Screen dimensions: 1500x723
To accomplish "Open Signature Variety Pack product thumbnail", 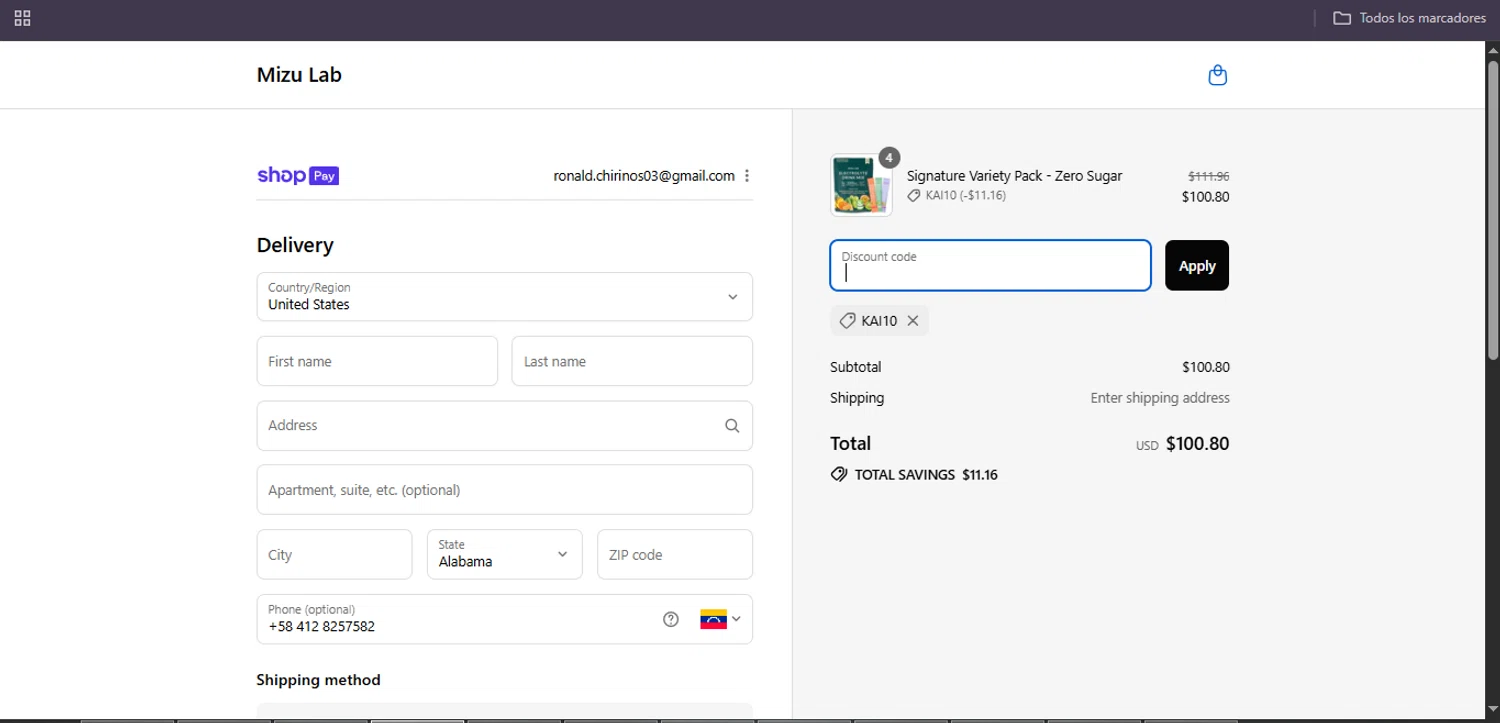I will [x=861, y=185].
